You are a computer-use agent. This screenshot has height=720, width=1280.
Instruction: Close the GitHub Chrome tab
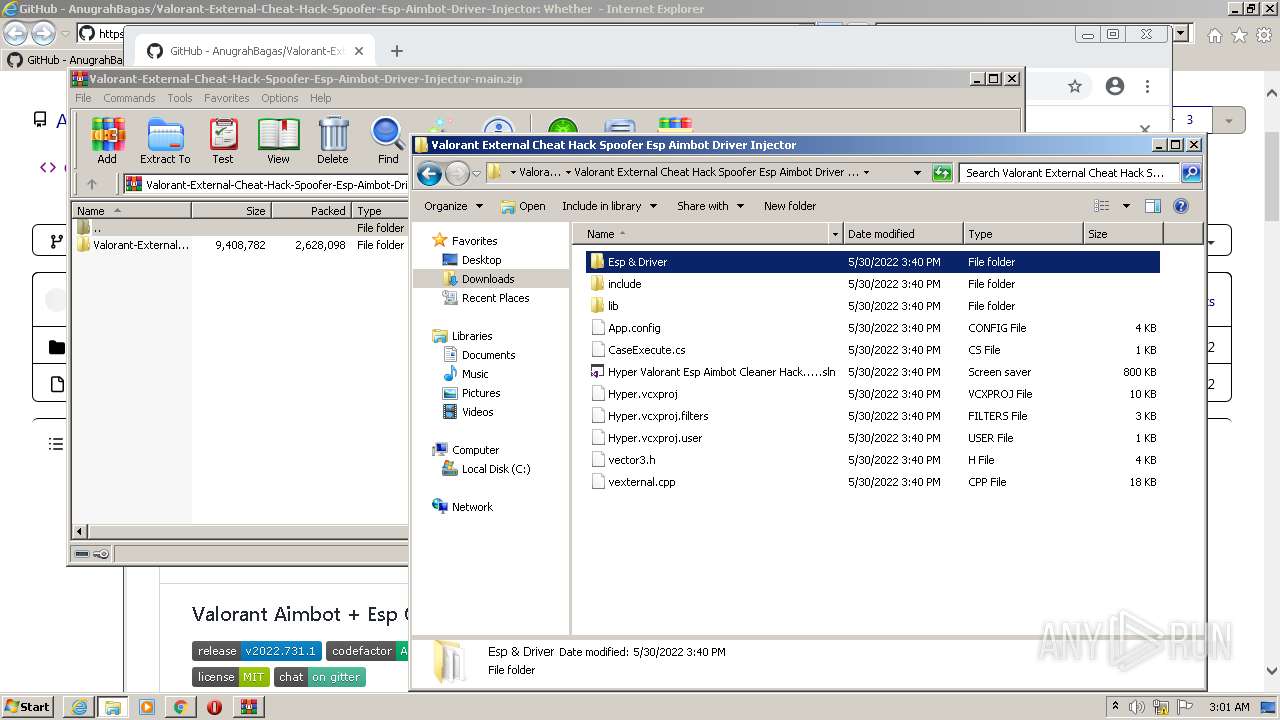click(359, 51)
